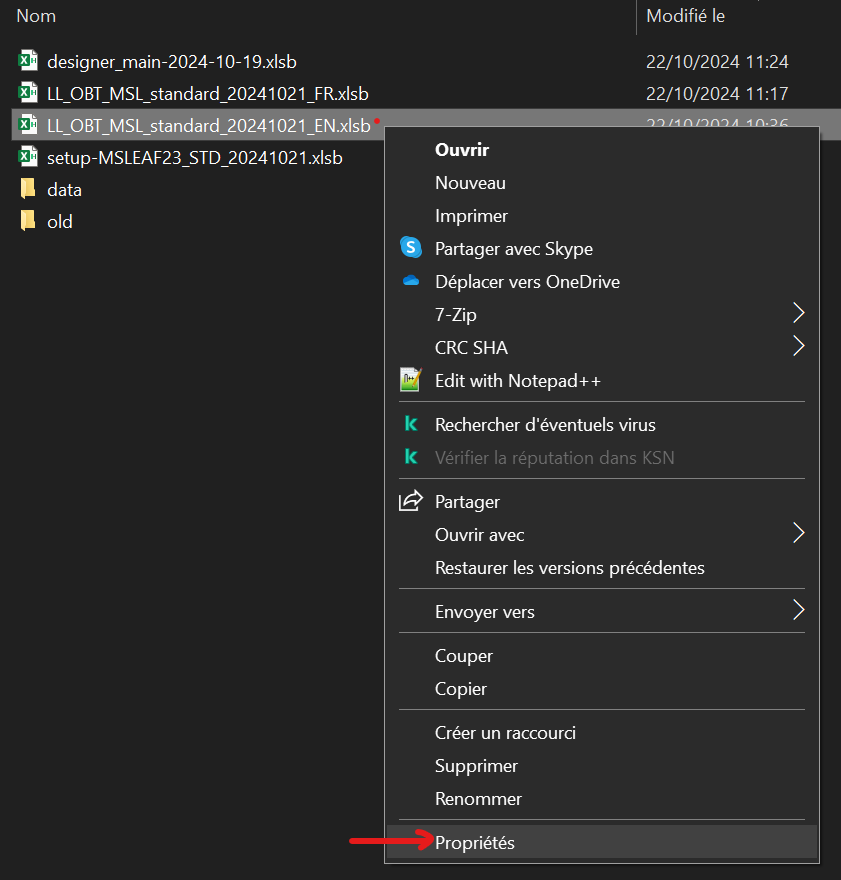
Task: Select file setup-MSLEAF23_STD_20241021.xlsb
Action: pyautogui.click(x=195, y=158)
